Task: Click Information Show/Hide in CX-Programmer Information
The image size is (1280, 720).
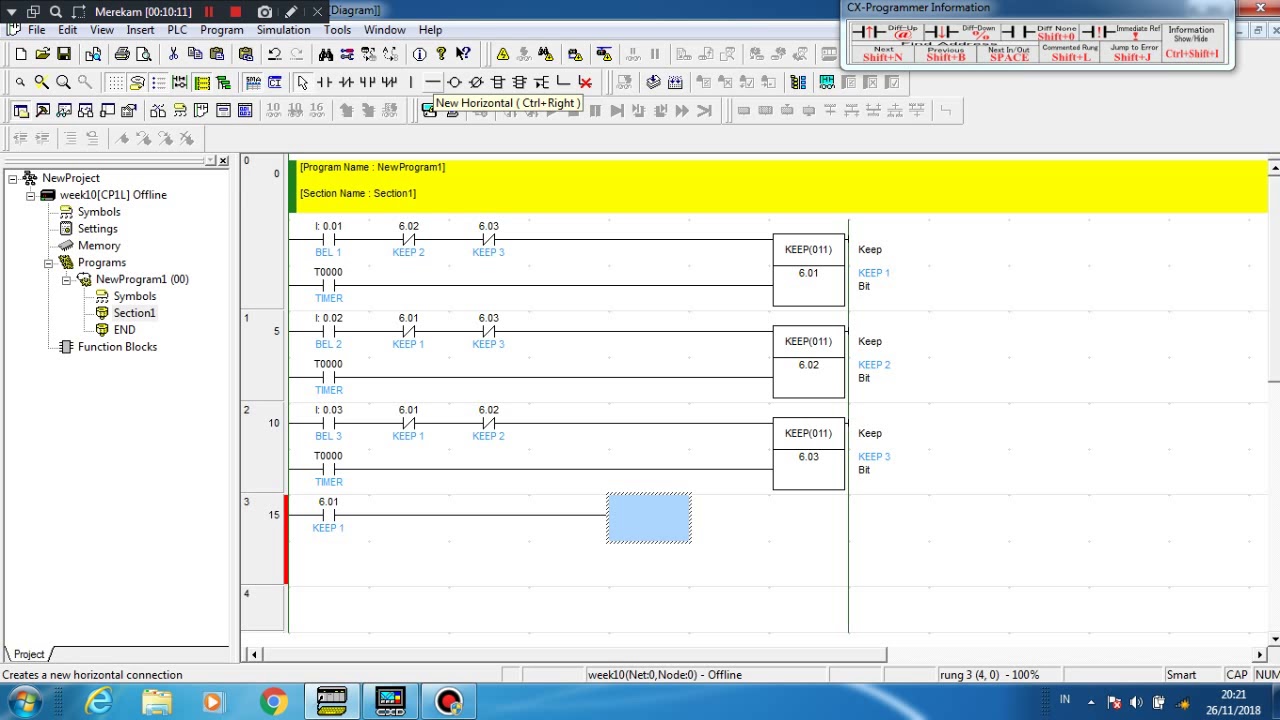Action: coord(1191,42)
